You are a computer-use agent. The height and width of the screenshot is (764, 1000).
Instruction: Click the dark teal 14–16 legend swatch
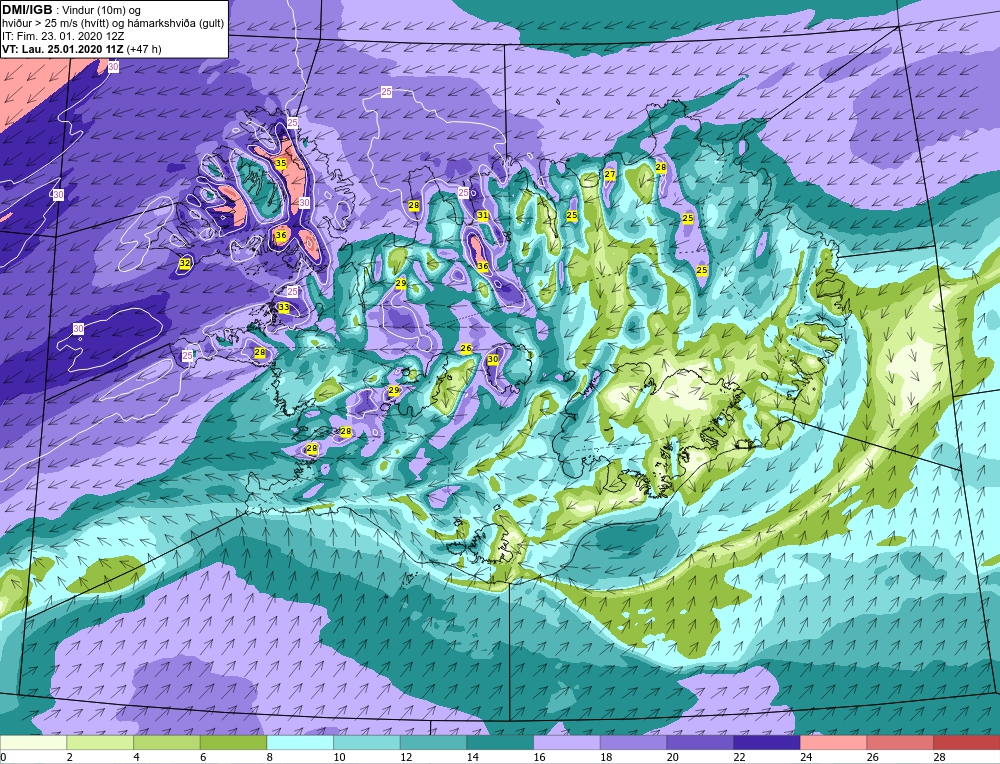click(x=500, y=742)
